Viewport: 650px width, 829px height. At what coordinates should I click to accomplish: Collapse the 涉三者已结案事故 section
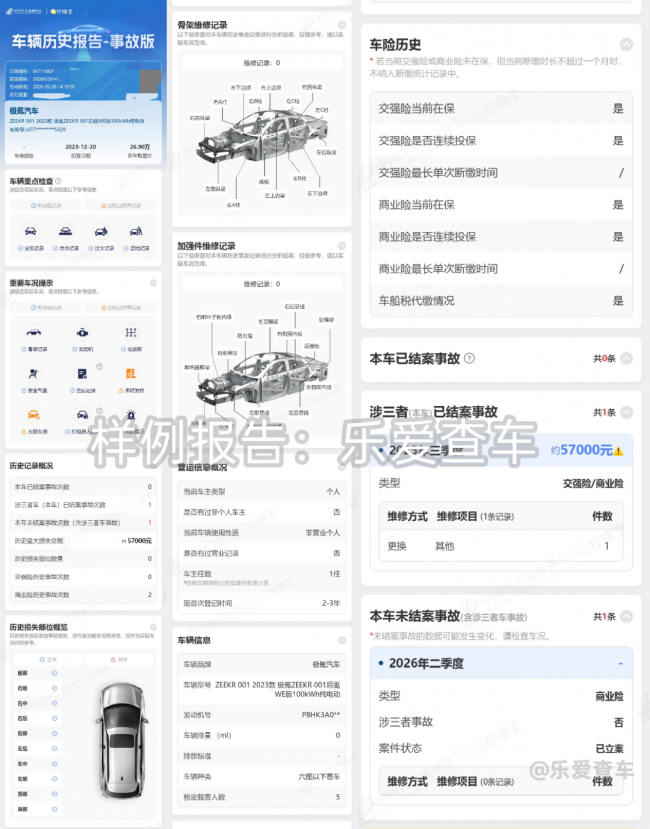(626, 412)
